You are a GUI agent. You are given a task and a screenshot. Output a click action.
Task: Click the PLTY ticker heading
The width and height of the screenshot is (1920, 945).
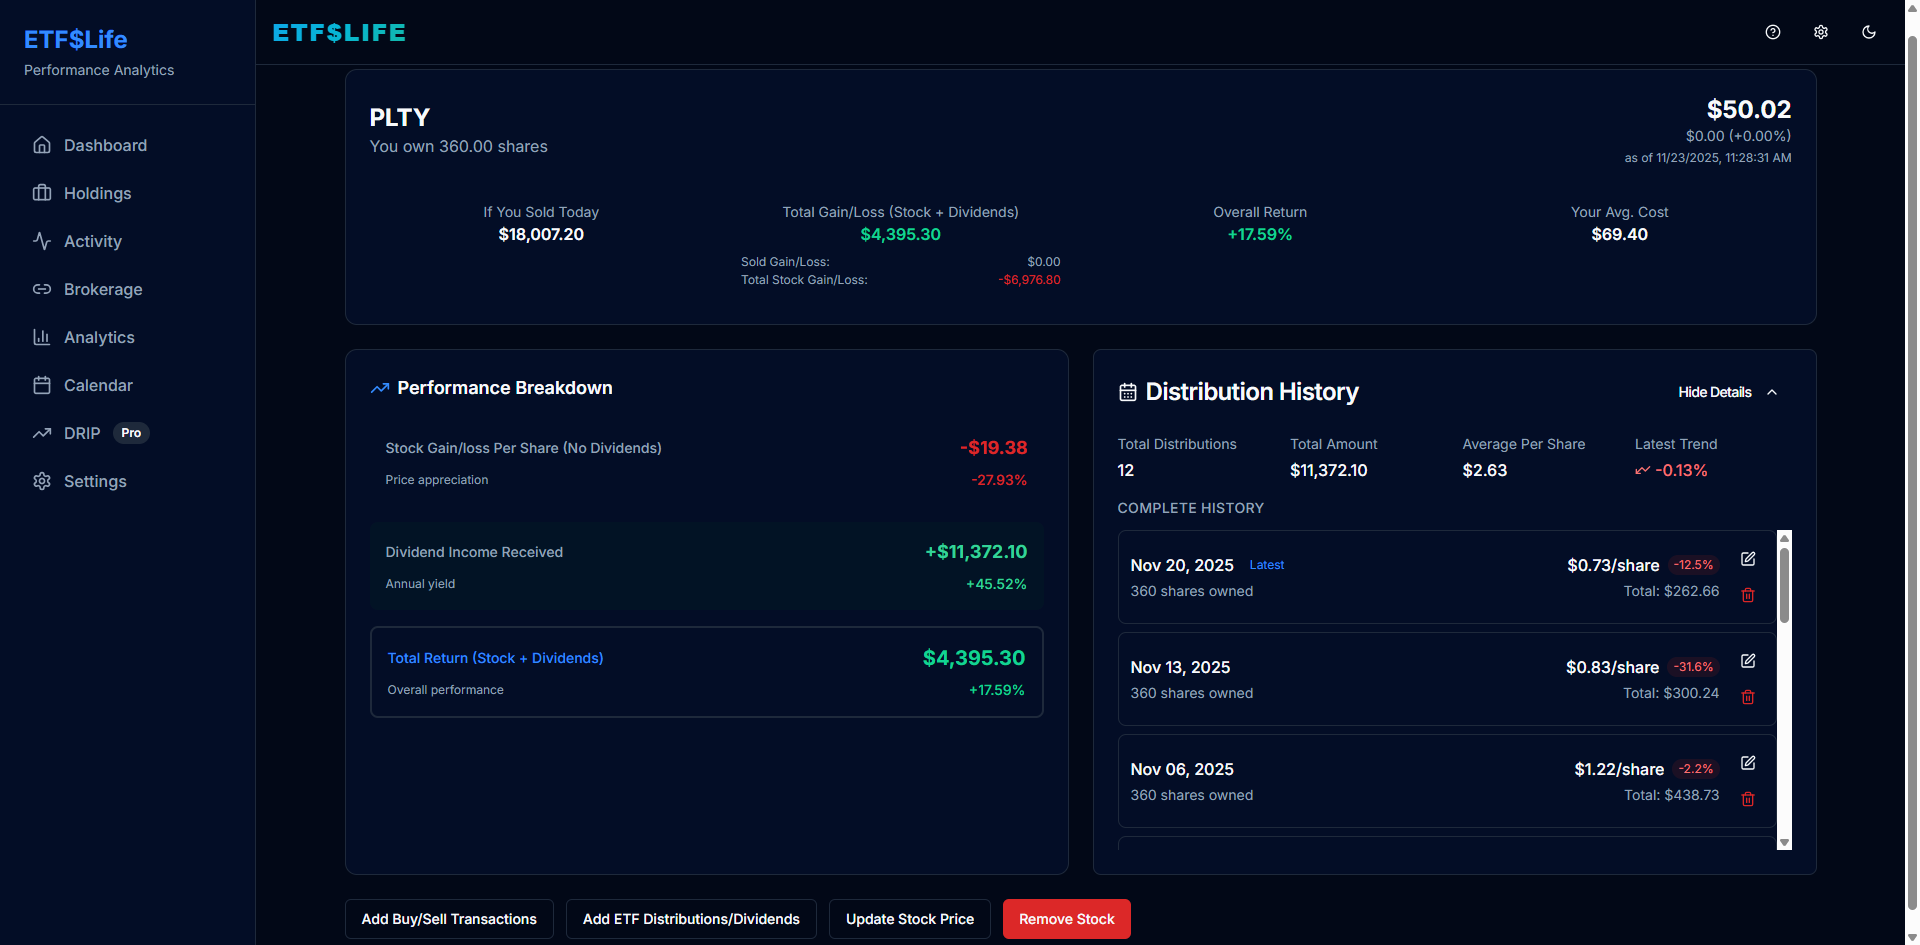tap(399, 117)
